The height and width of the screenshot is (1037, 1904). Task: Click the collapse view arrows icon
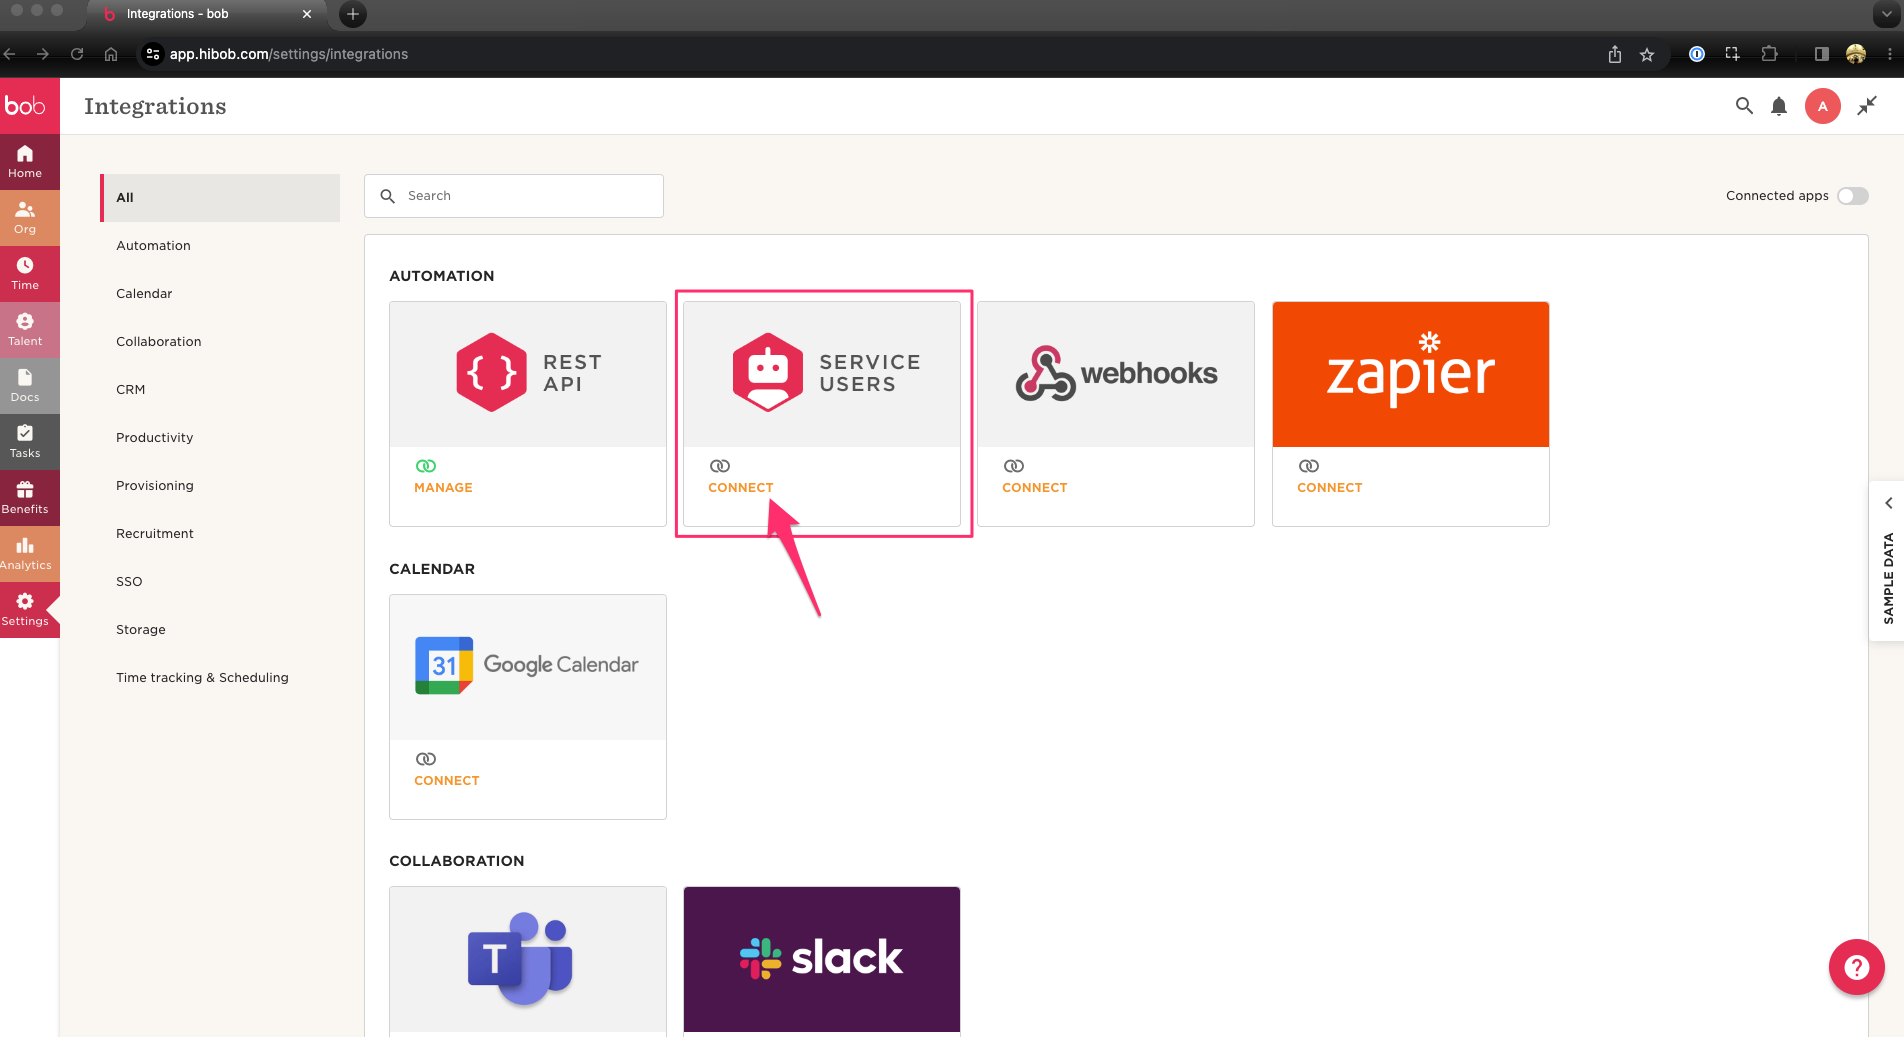(x=1866, y=106)
